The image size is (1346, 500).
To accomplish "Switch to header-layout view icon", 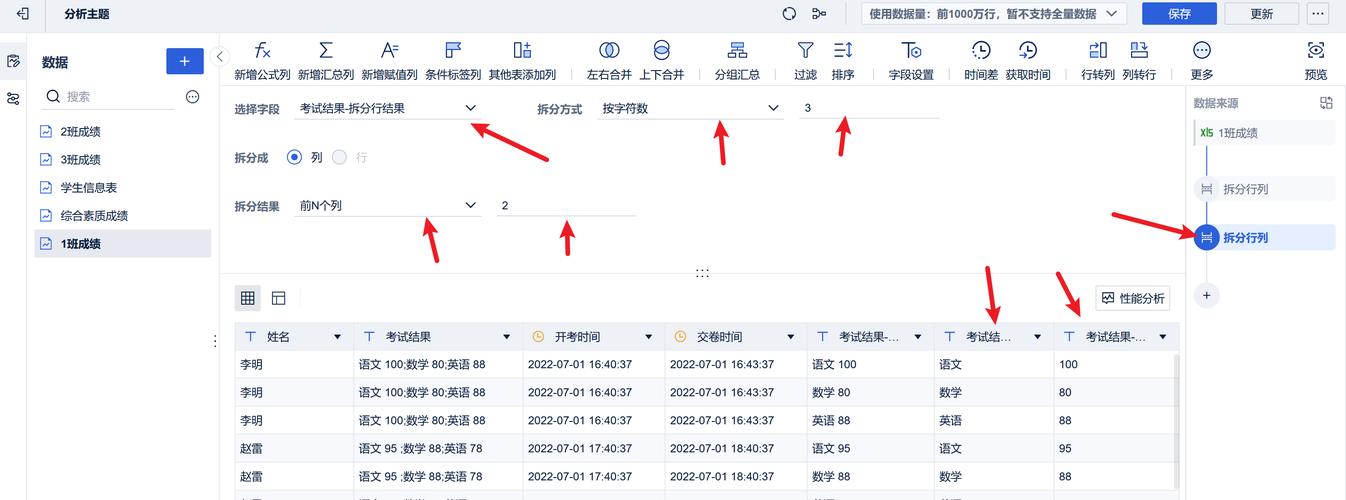I will pos(279,298).
